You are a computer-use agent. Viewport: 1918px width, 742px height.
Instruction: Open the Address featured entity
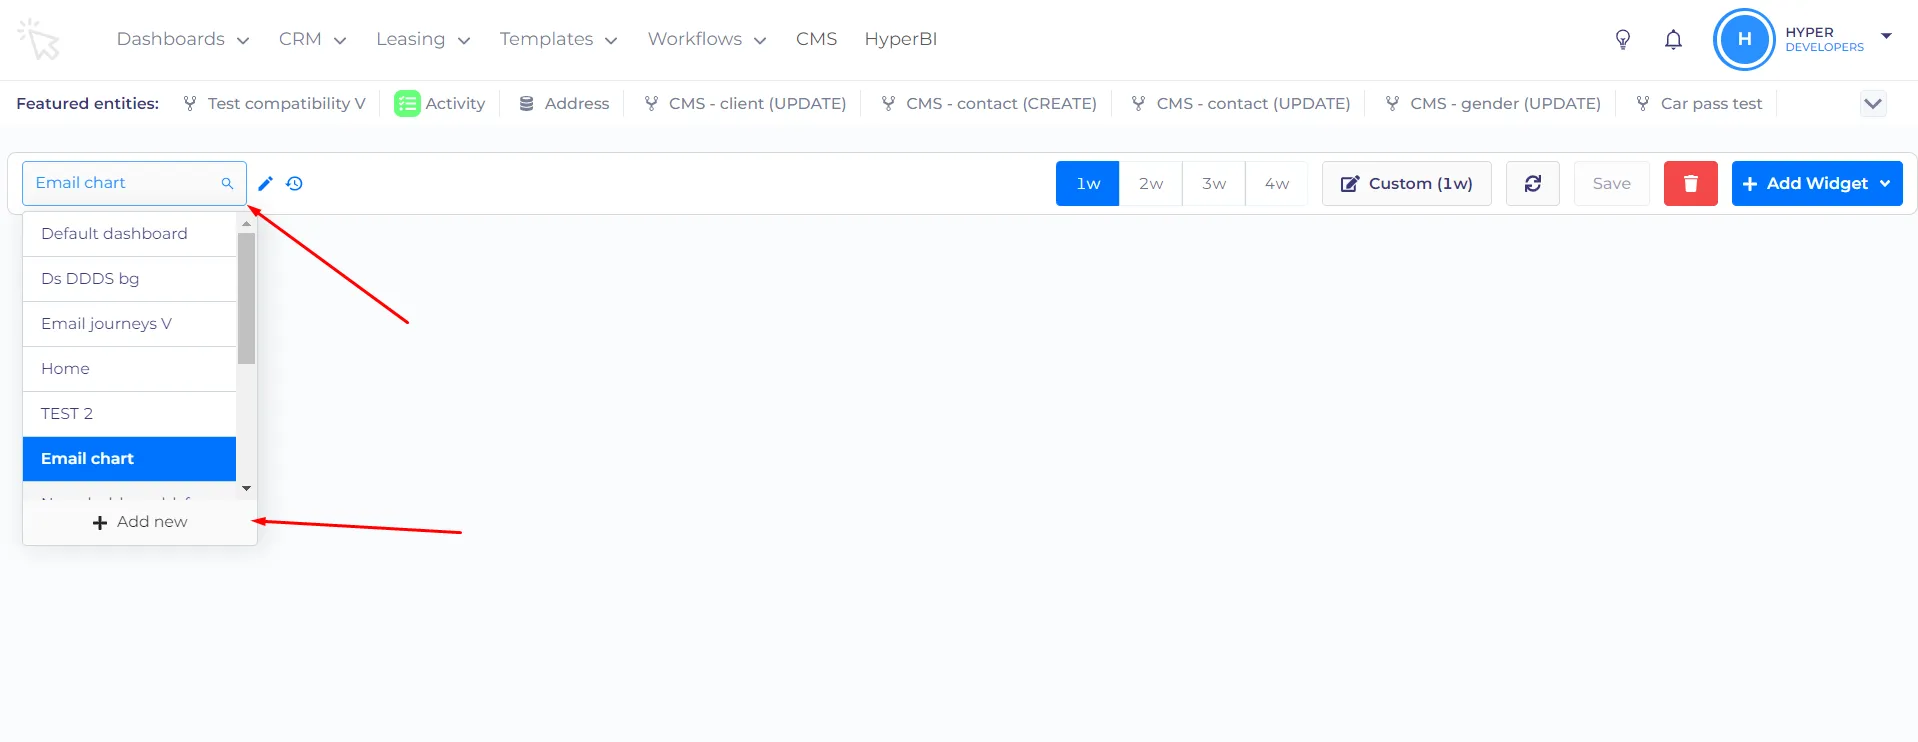click(565, 103)
